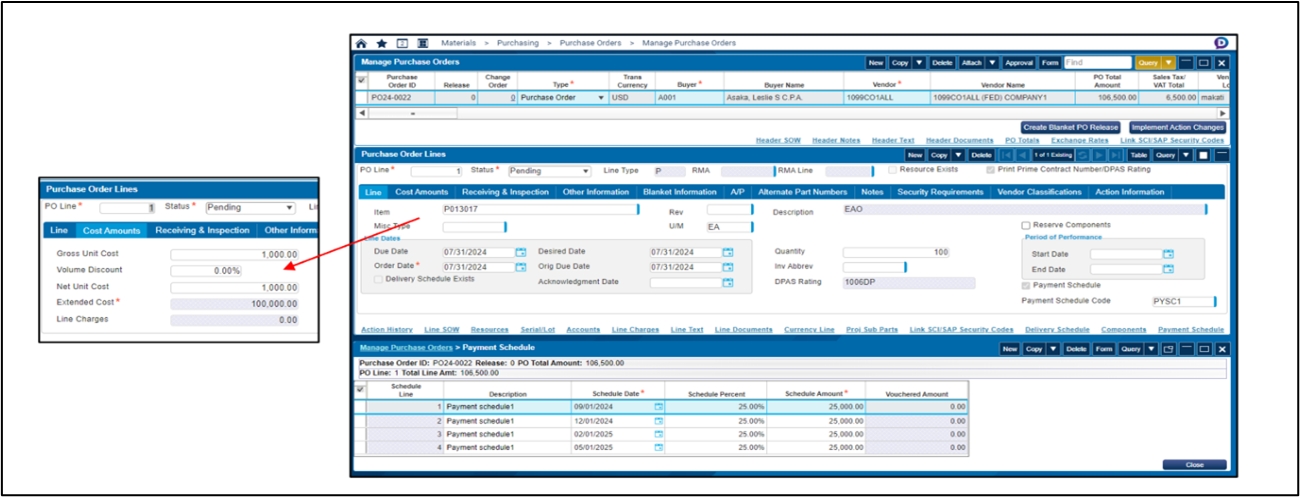Open calendar for 09/01/2024 schedule date
Image resolution: width=1300 pixels, height=497 pixels.
[658, 407]
